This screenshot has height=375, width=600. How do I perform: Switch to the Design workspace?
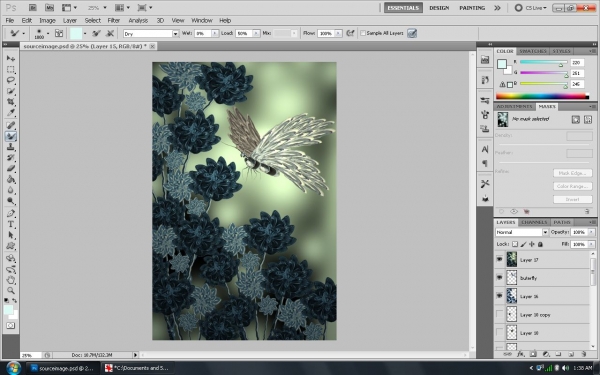tap(439, 8)
